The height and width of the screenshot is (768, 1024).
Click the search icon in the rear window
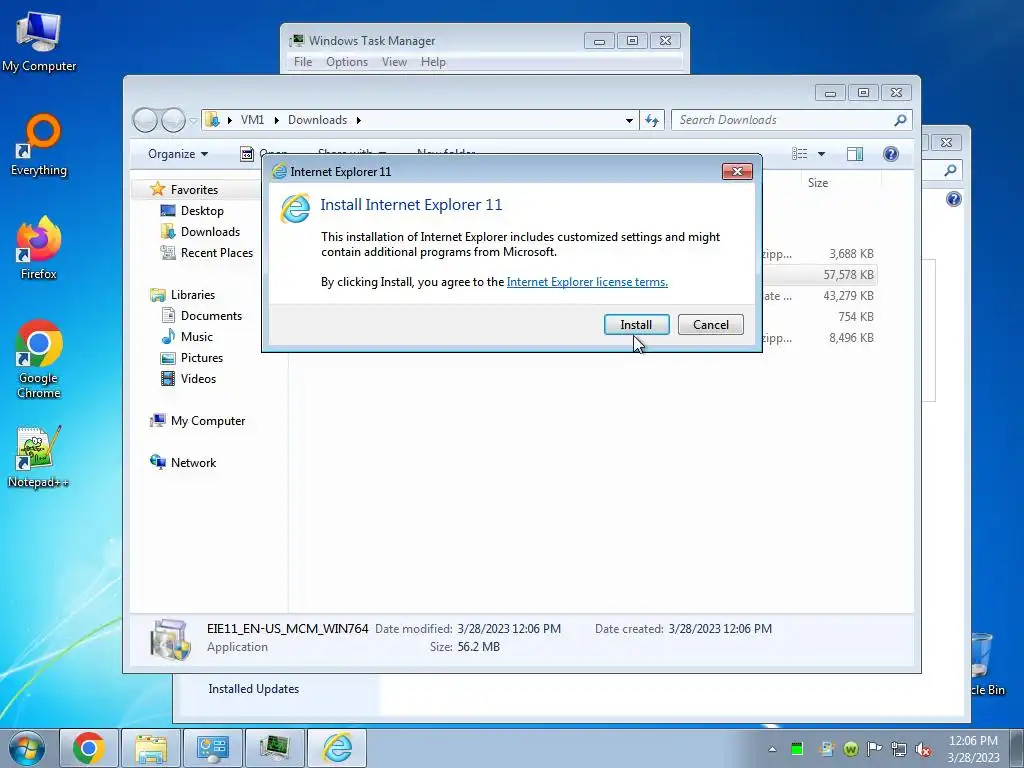[x=950, y=170]
